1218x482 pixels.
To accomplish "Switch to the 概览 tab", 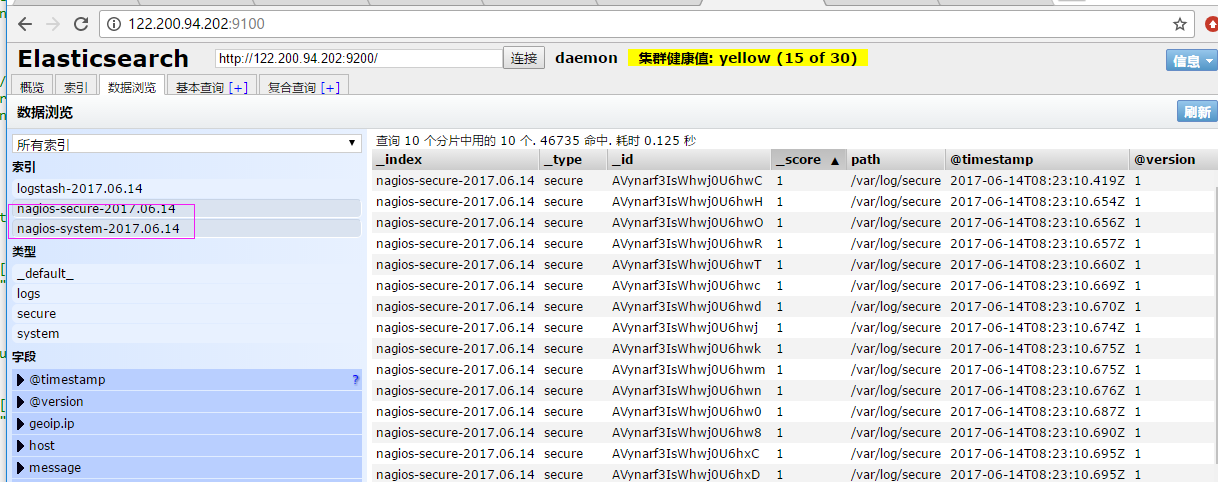I will (32, 87).
